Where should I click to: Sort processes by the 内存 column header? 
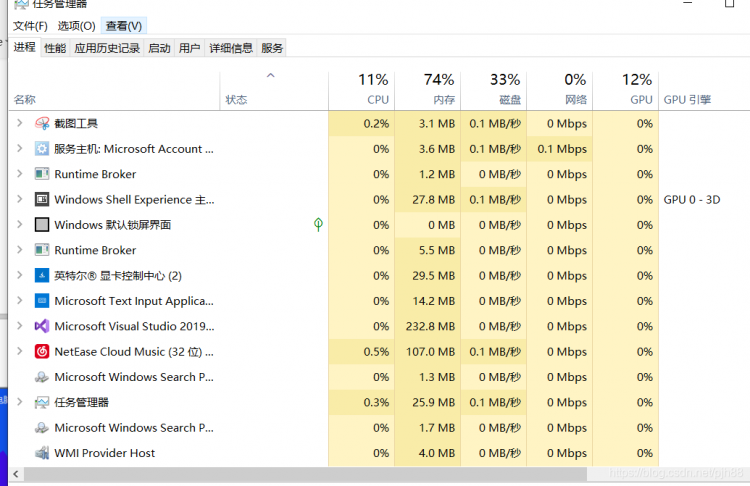pyautogui.click(x=428, y=89)
